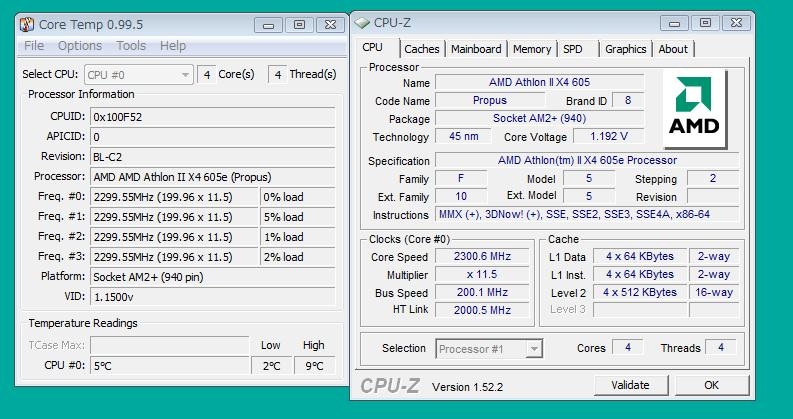Click the Technology value 45 nm
Viewport: 793px width, 419px height.
coord(463,136)
